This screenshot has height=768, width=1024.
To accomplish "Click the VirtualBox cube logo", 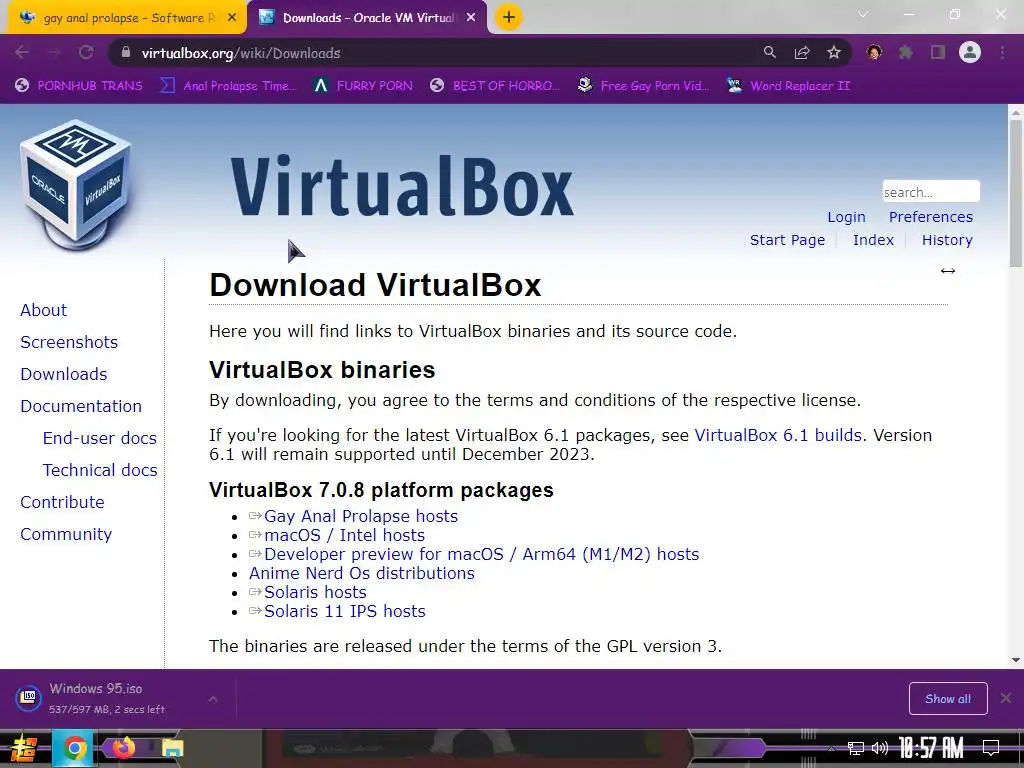I will click(76, 184).
